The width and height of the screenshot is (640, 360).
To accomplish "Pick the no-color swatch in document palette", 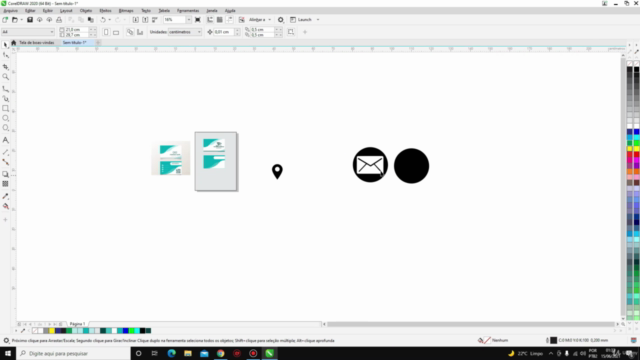I will pyautogui.click(x=35, y=331).
